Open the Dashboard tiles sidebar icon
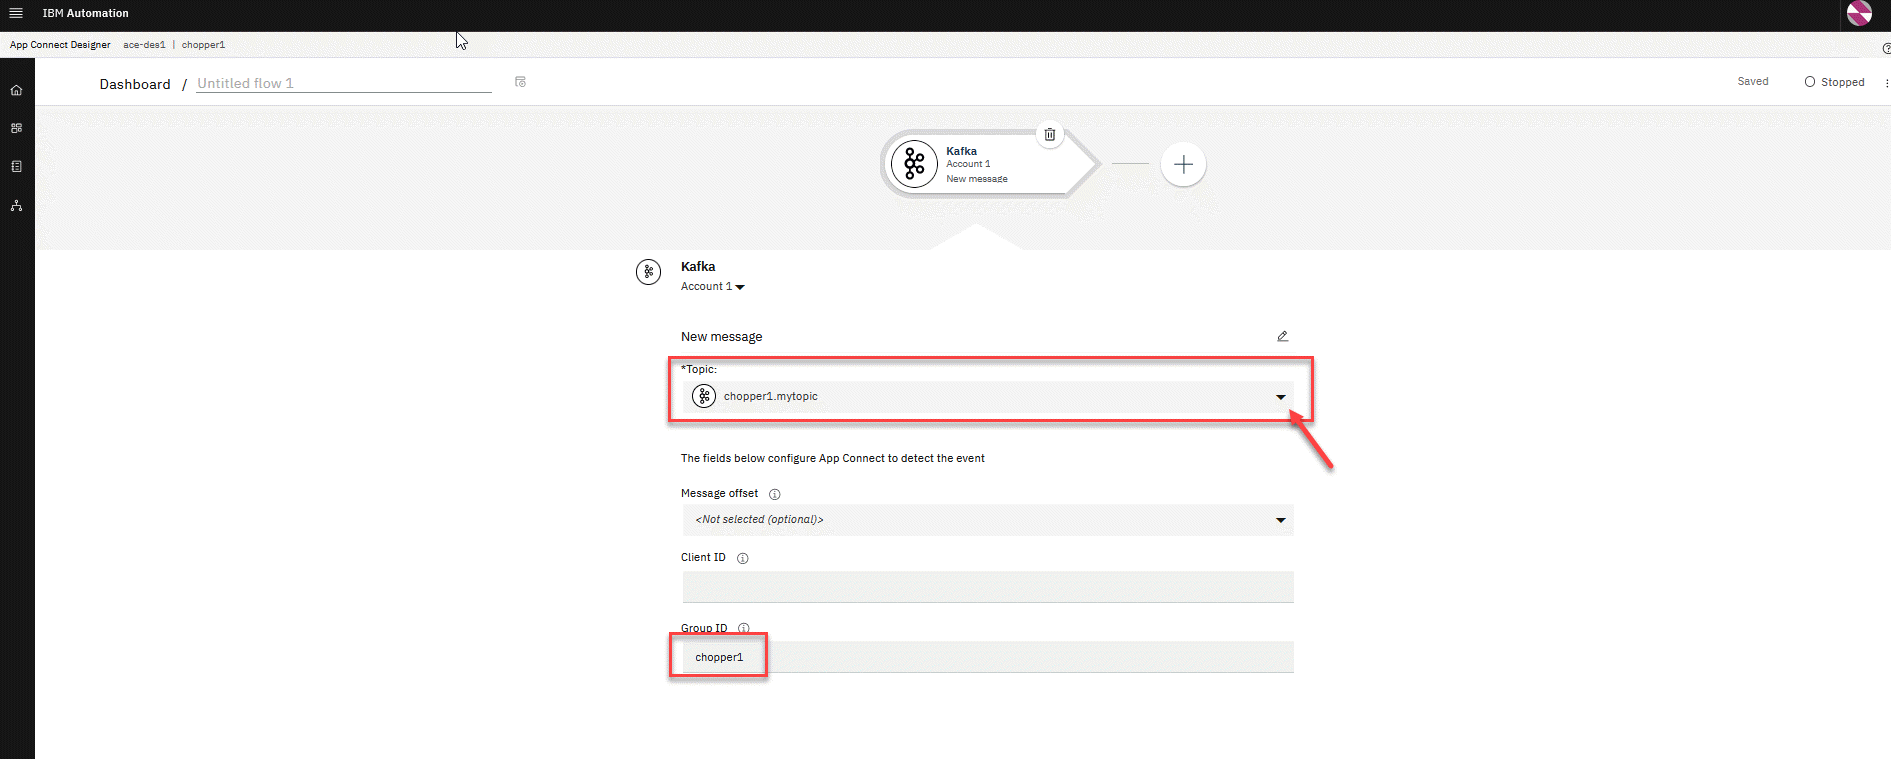The width and height of the screenshot is (1891, 759). pos(16,128)
